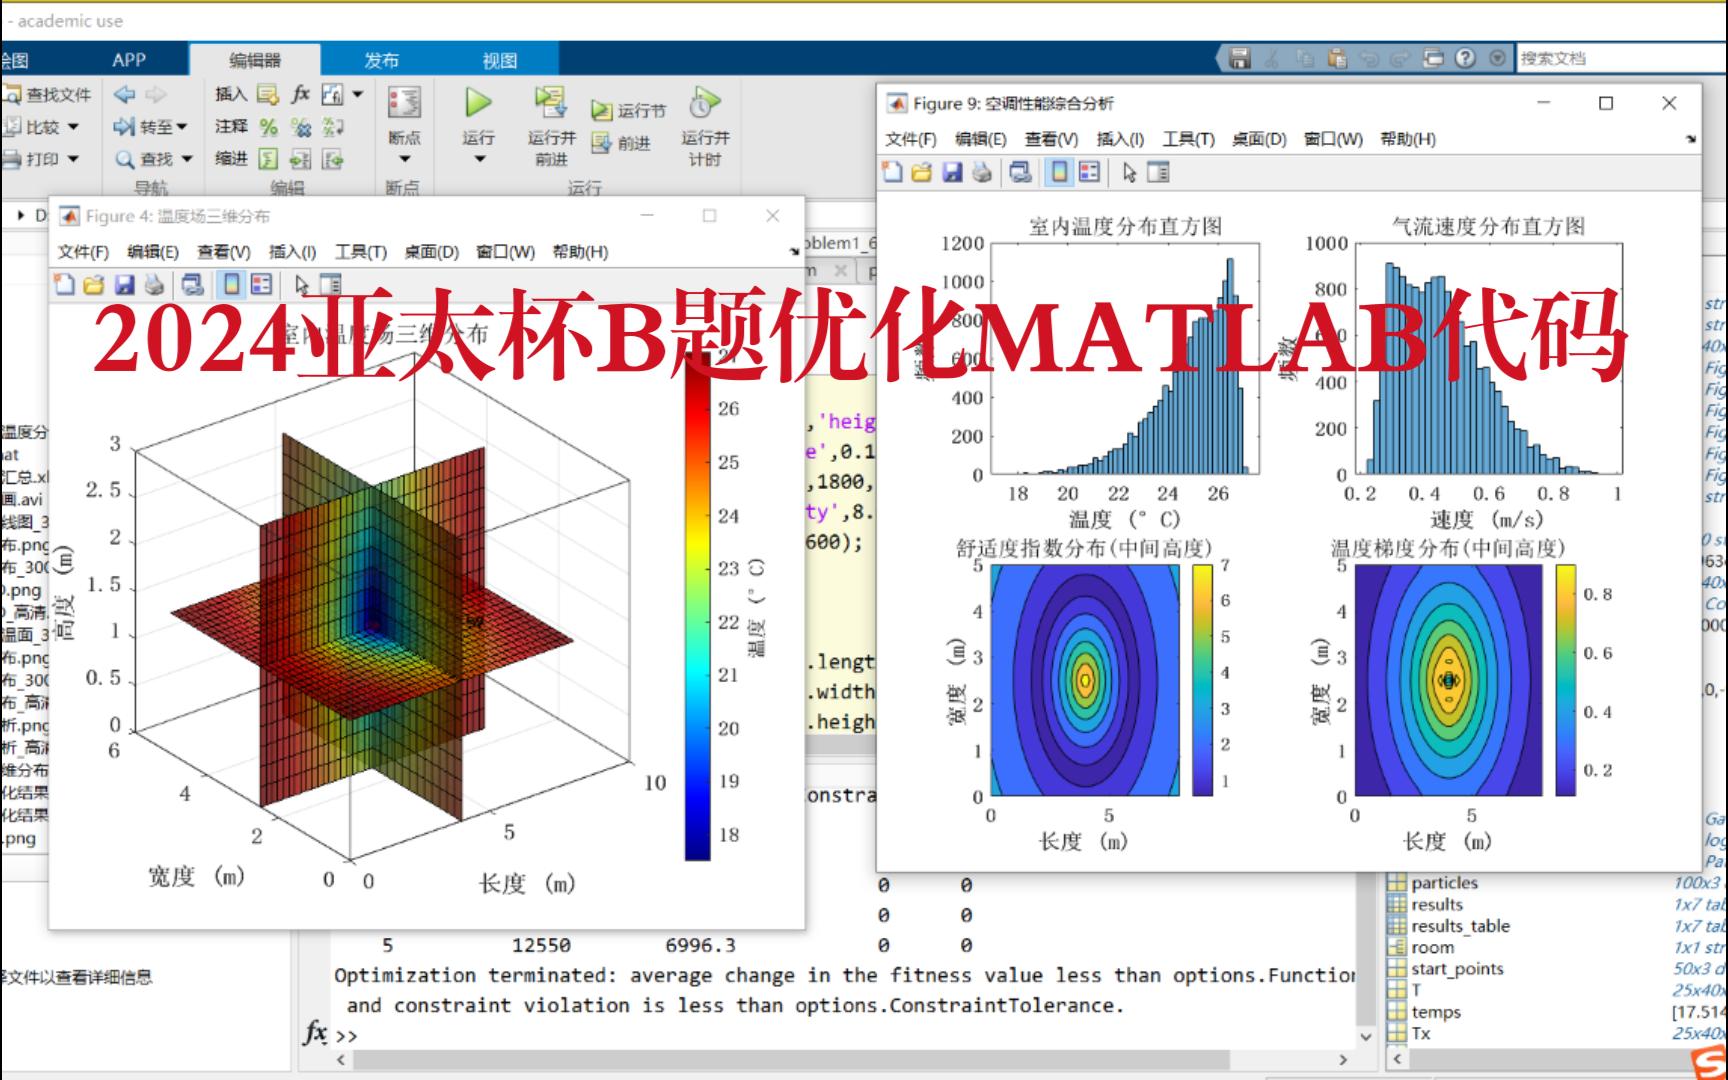The height and width of the screenshot is (1080, 1728).
Task: Click Save icon in Figure 9 toolbar
Action: (952, 173)
